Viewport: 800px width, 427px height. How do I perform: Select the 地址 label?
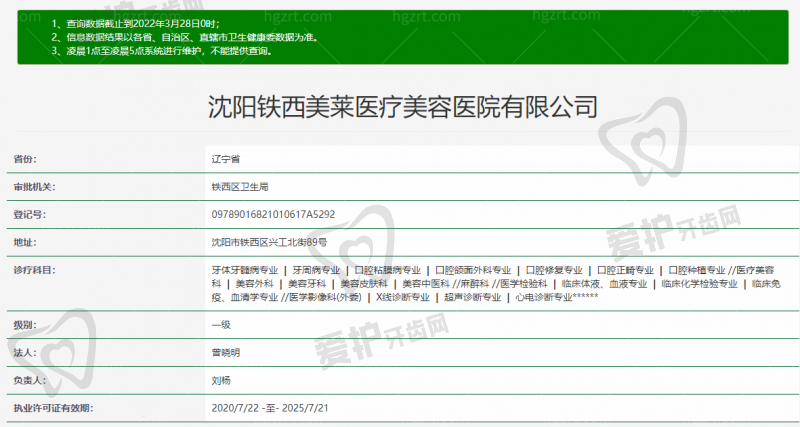(x=25, y=242)
